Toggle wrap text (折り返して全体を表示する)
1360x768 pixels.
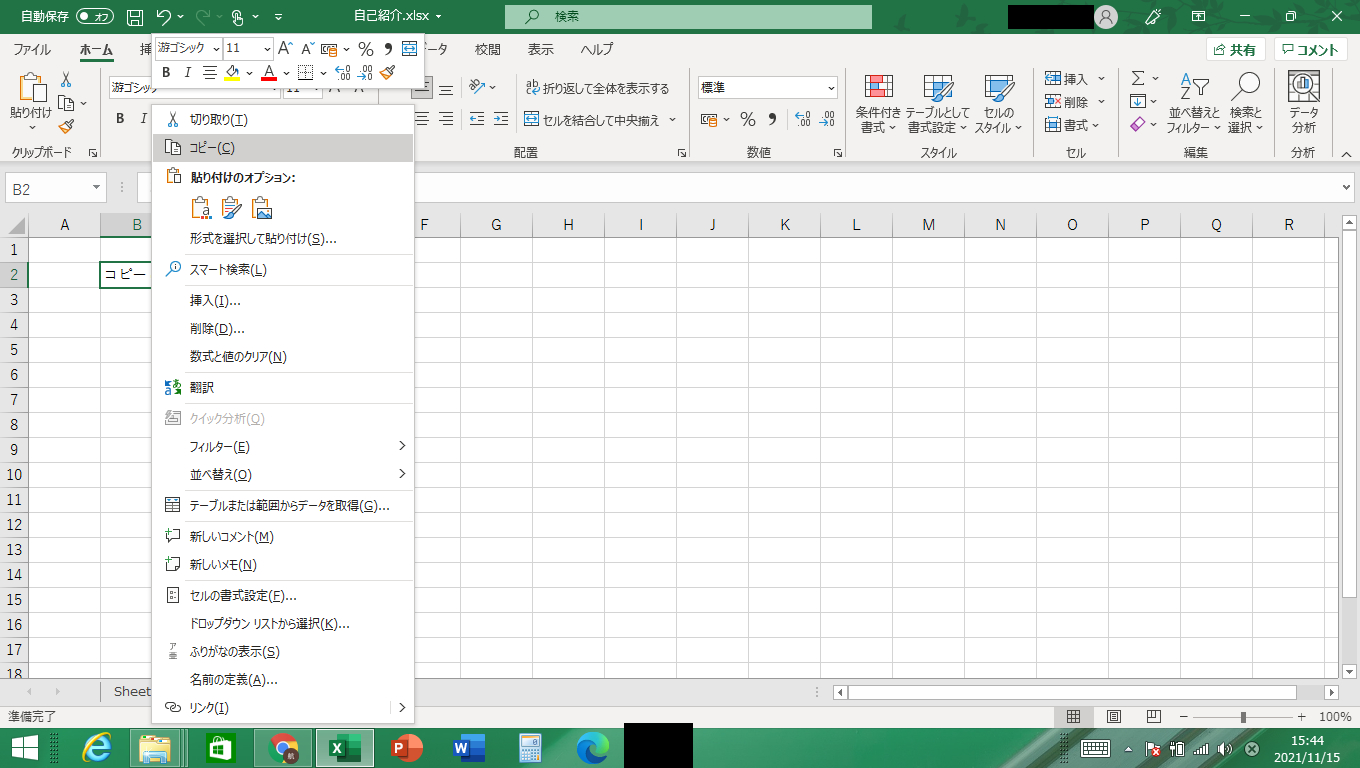tap(597, 88)
